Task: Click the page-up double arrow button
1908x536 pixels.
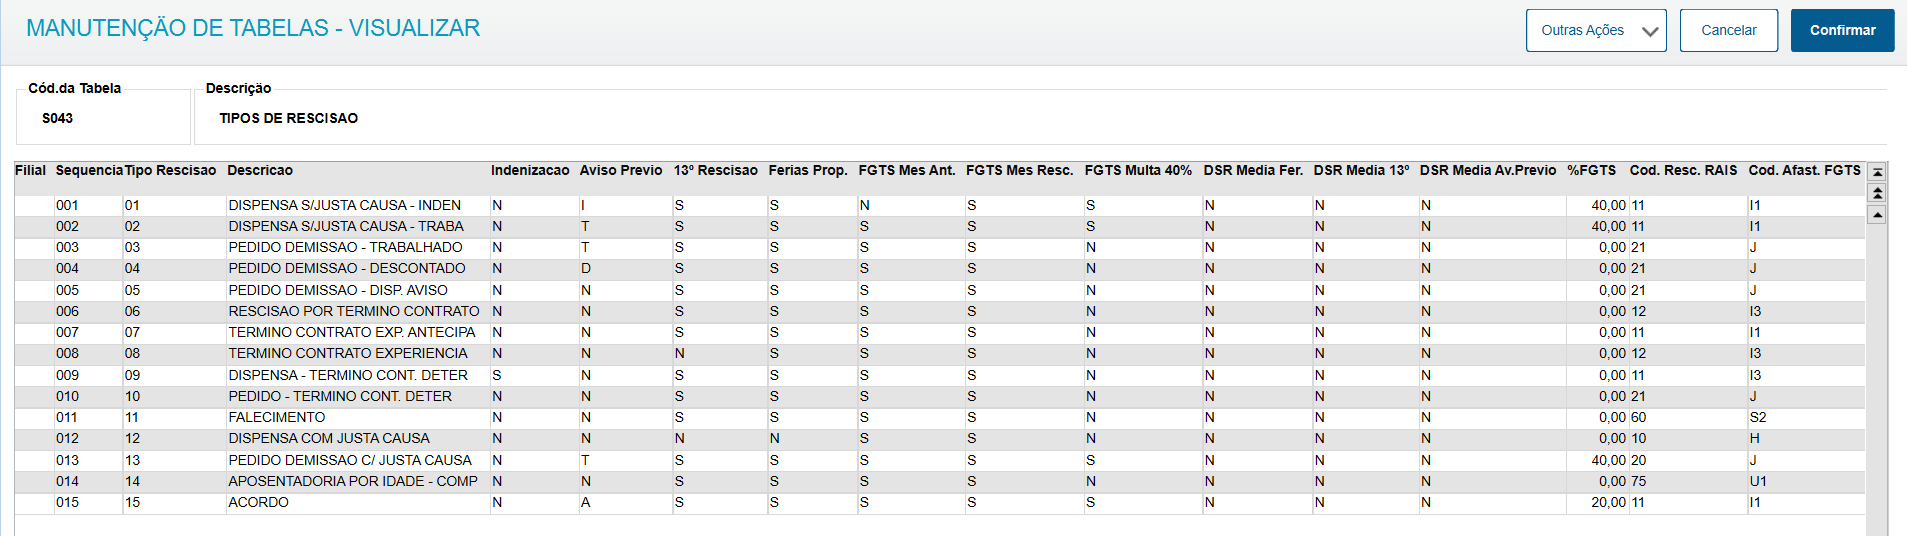Action: (1877, 193)
